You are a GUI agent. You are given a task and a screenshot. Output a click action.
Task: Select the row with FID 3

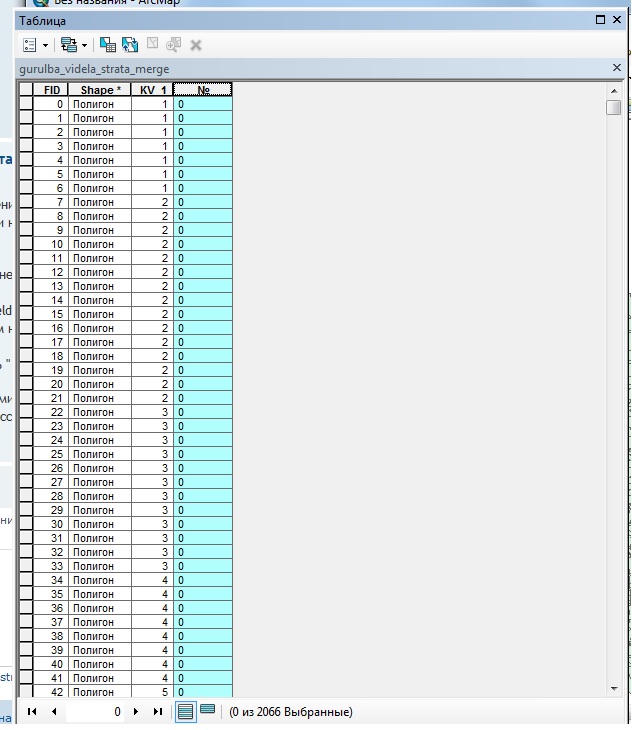[26, 146]
